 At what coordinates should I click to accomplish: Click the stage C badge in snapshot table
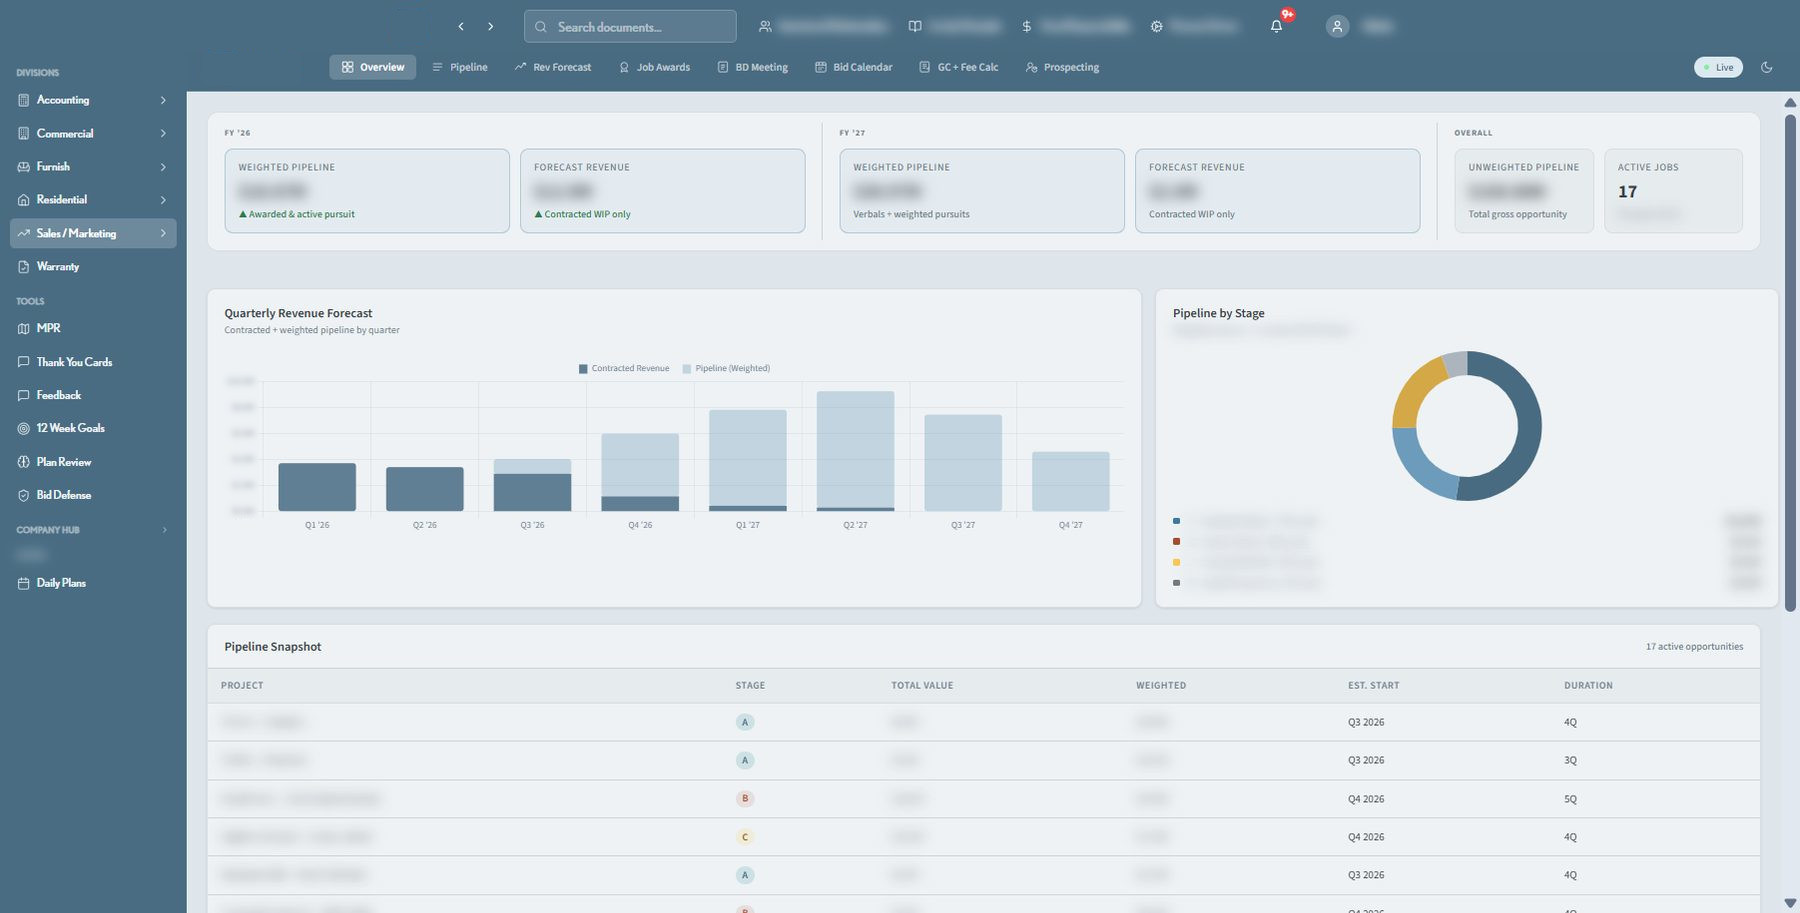coord(744,837)
